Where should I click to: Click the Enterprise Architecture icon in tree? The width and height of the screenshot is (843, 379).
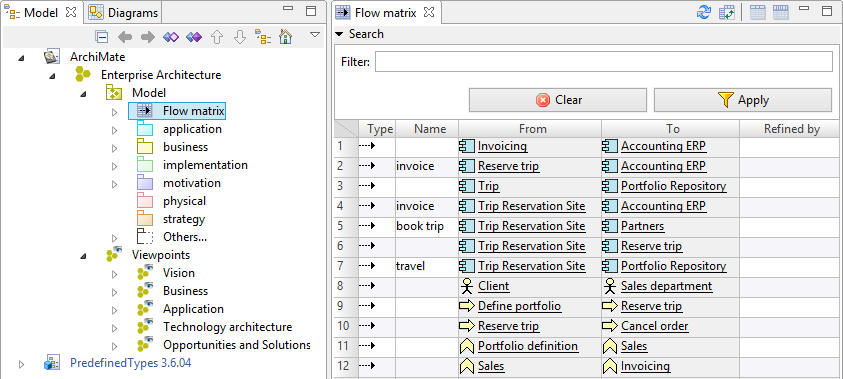coord(83,75)
